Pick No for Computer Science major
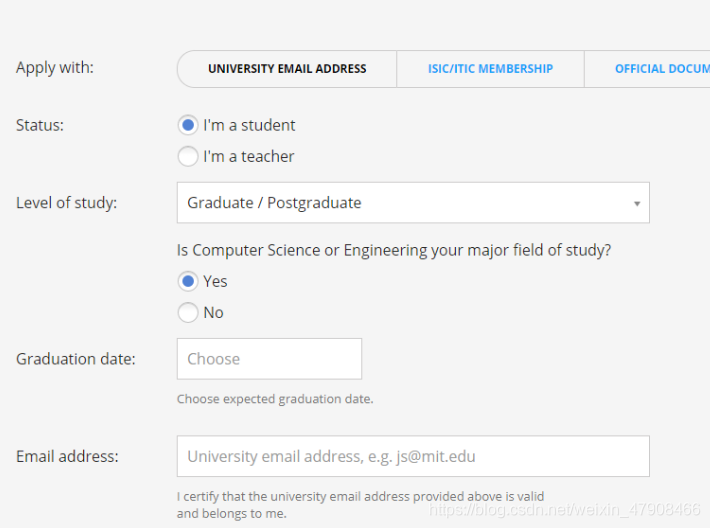This screenshot has width=710, height=528. click(188, 312)
